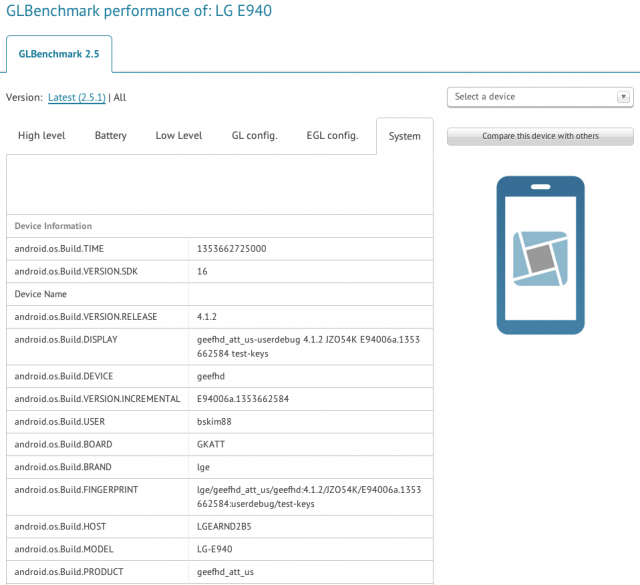Select the System tab
640x585 pixels.
pos(404,136)
